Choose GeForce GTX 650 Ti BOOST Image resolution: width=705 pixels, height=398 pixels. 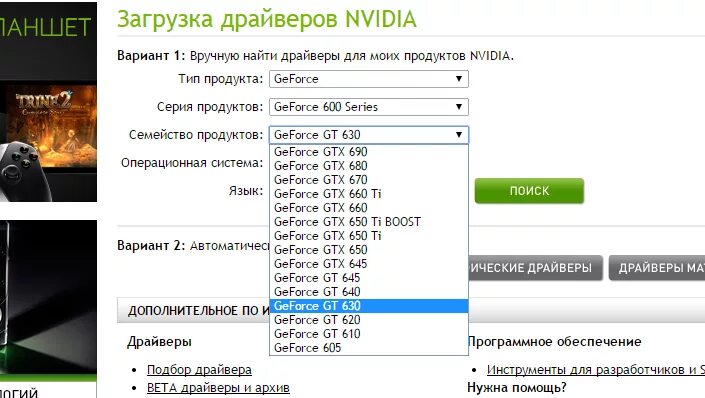click(x=369, y=222)
